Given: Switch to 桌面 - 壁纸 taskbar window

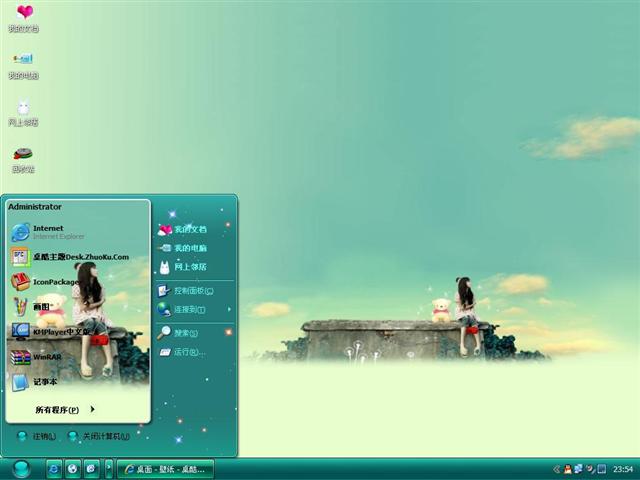Looking at the screenshot, I should click(x=166, y=469).
